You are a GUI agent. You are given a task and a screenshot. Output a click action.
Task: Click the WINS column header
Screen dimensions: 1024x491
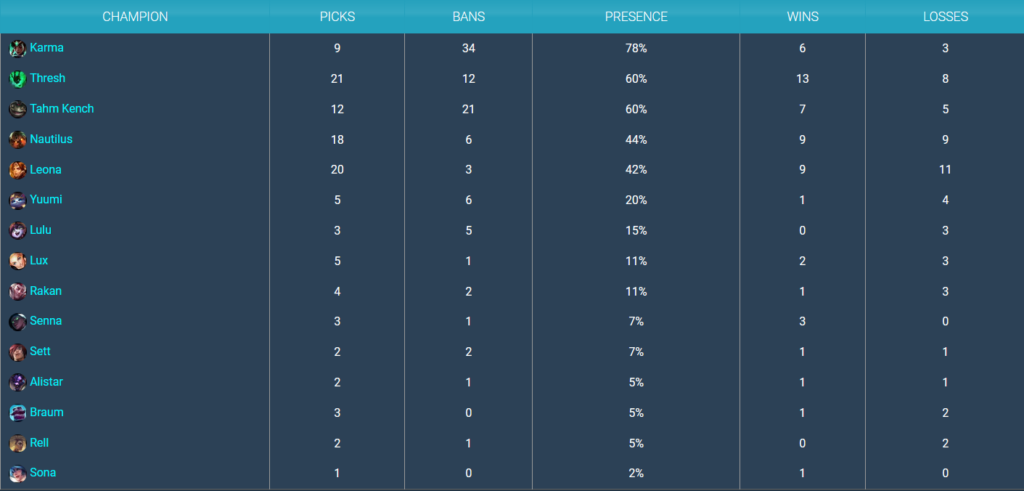803,17
